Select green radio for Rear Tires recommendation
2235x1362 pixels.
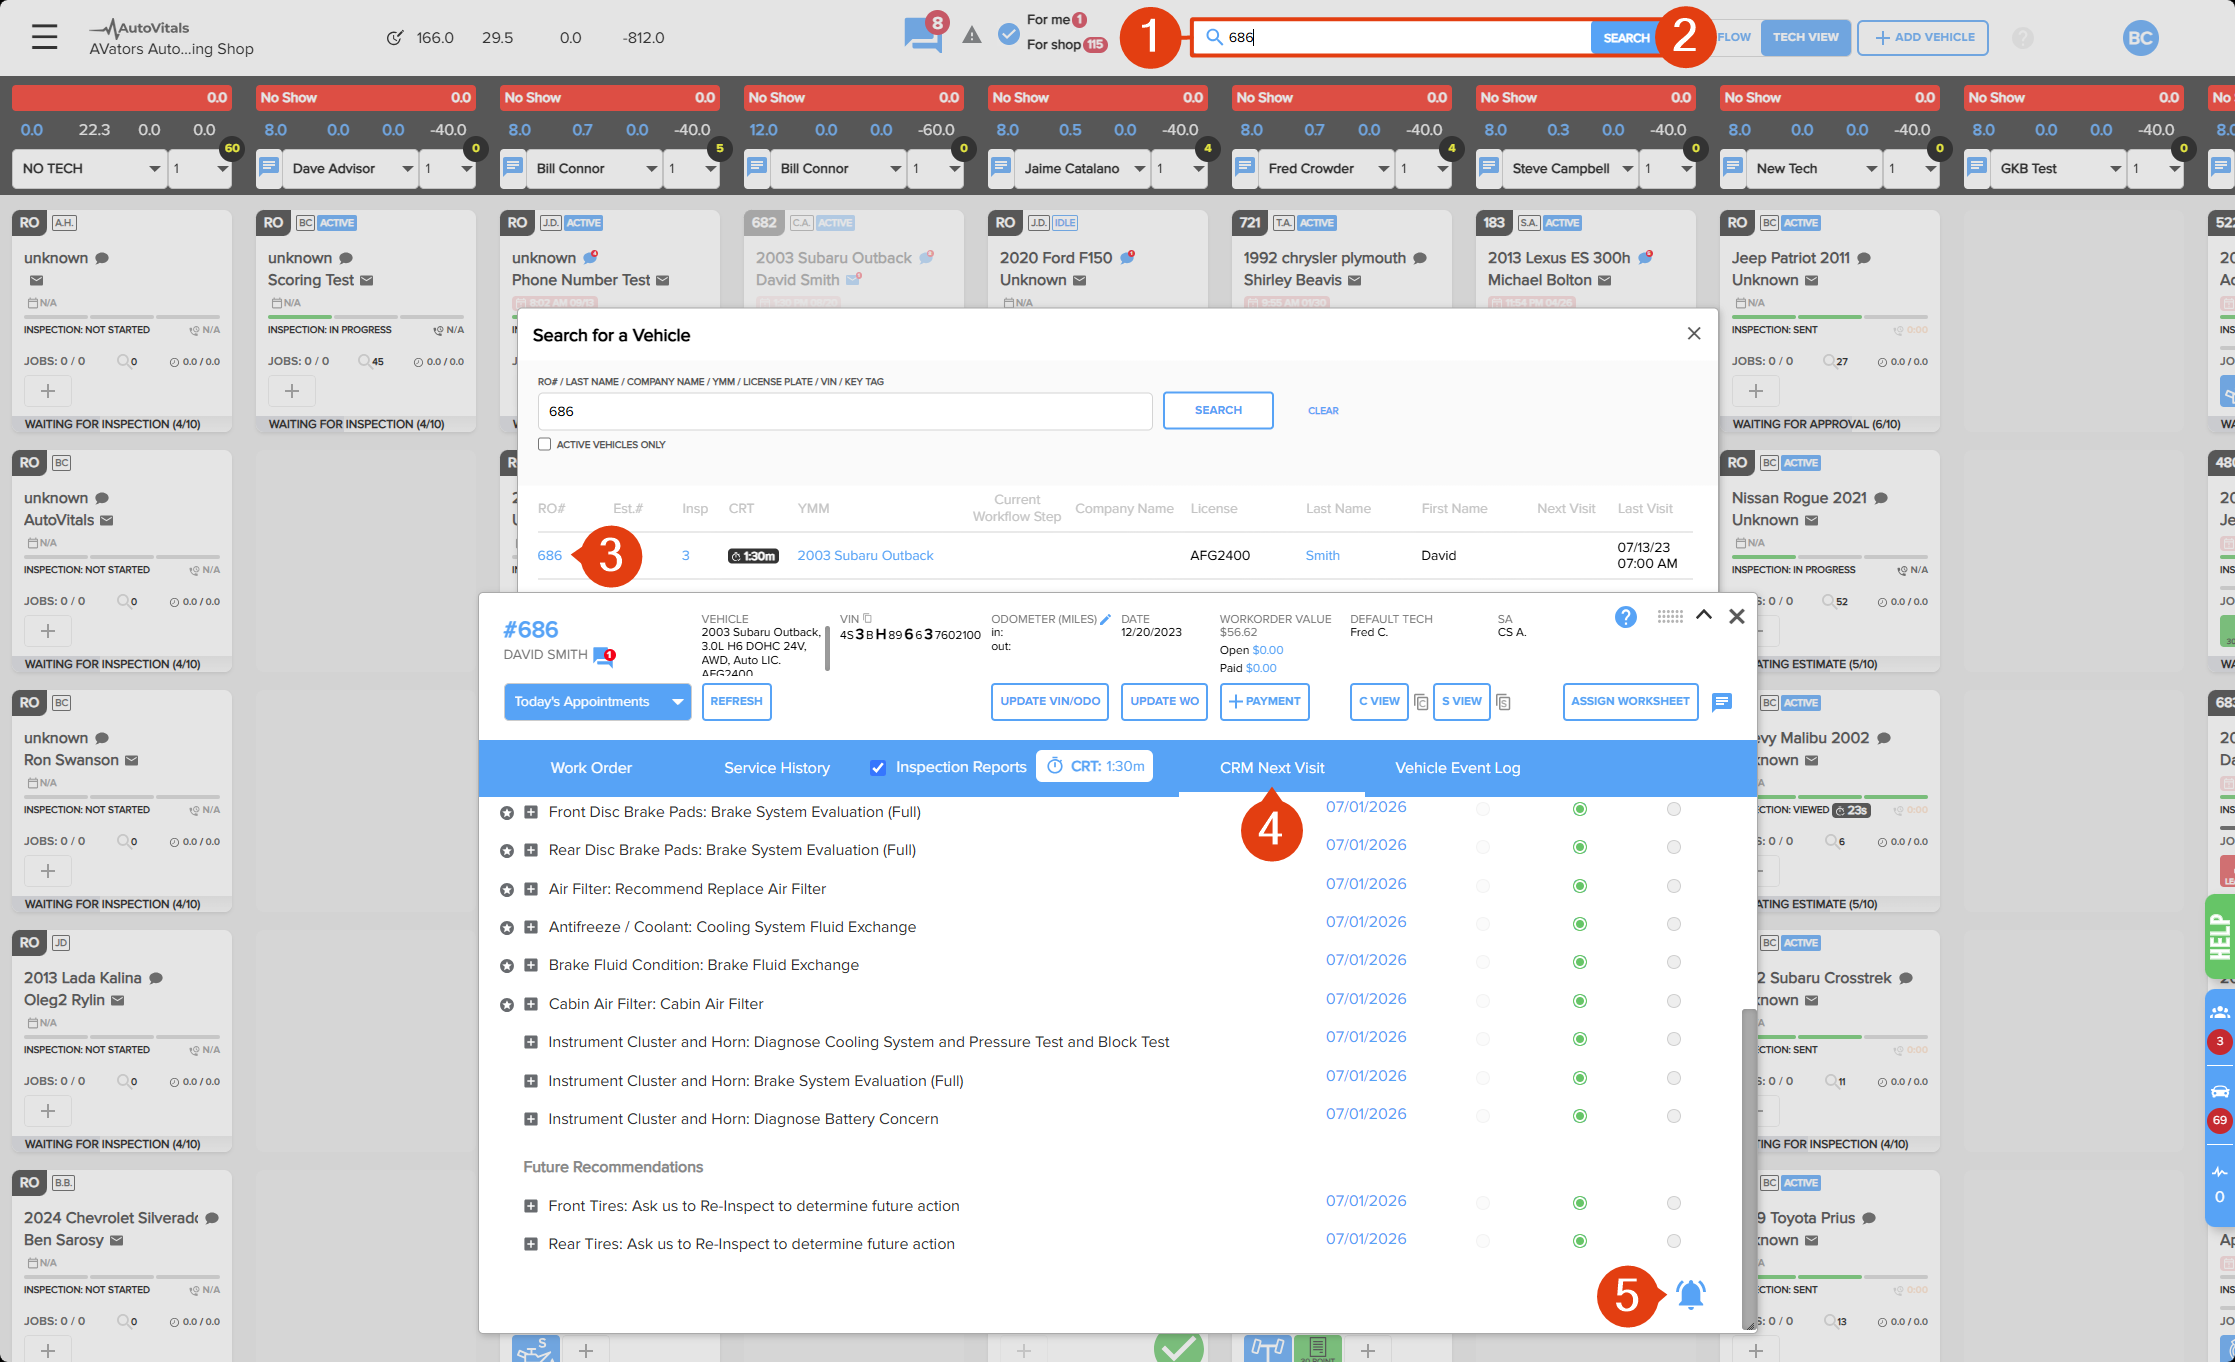[1580, 1241]
